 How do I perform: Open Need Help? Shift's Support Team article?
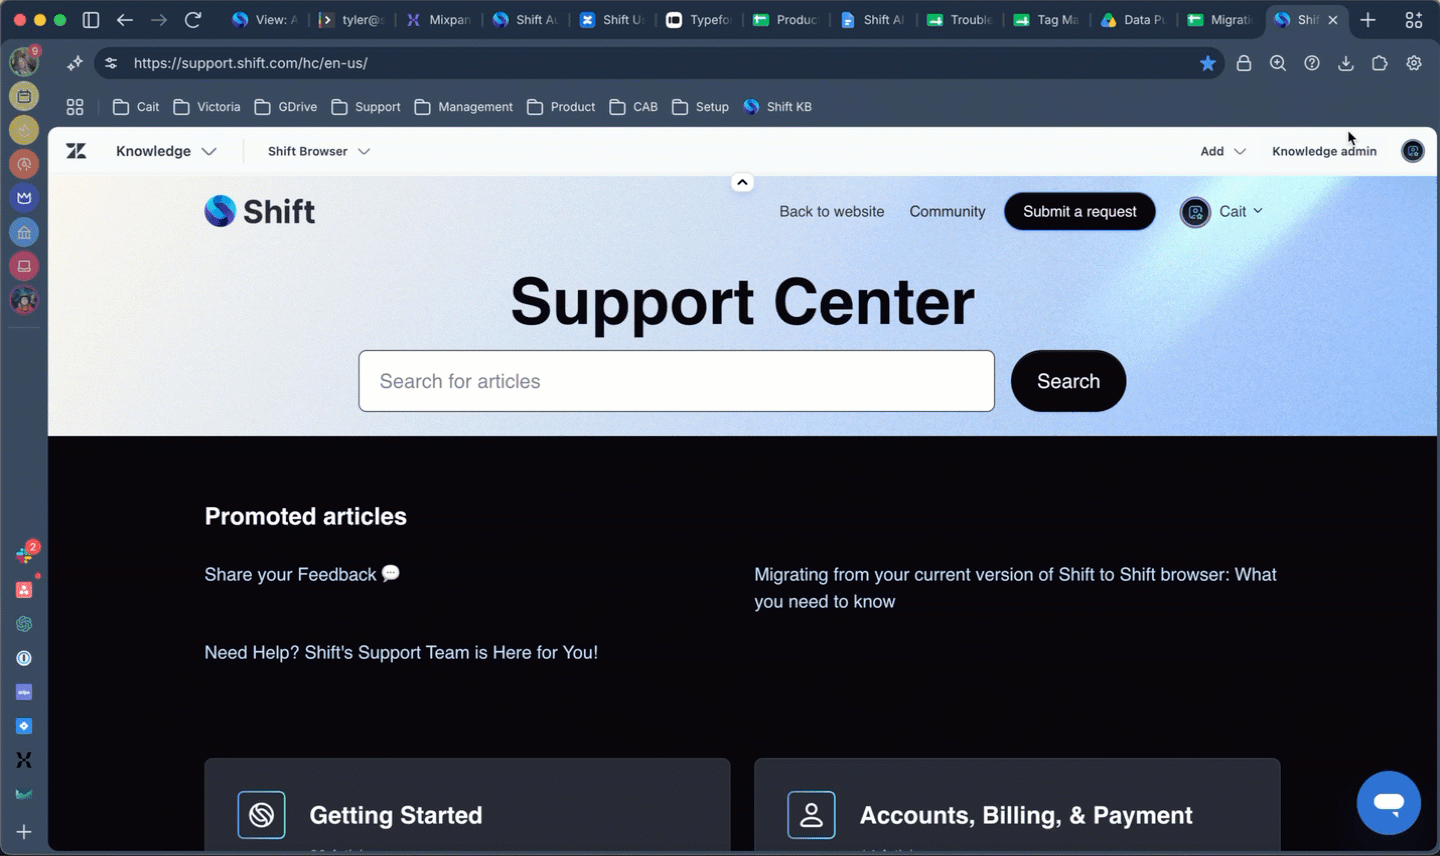[x=401, y=652]
